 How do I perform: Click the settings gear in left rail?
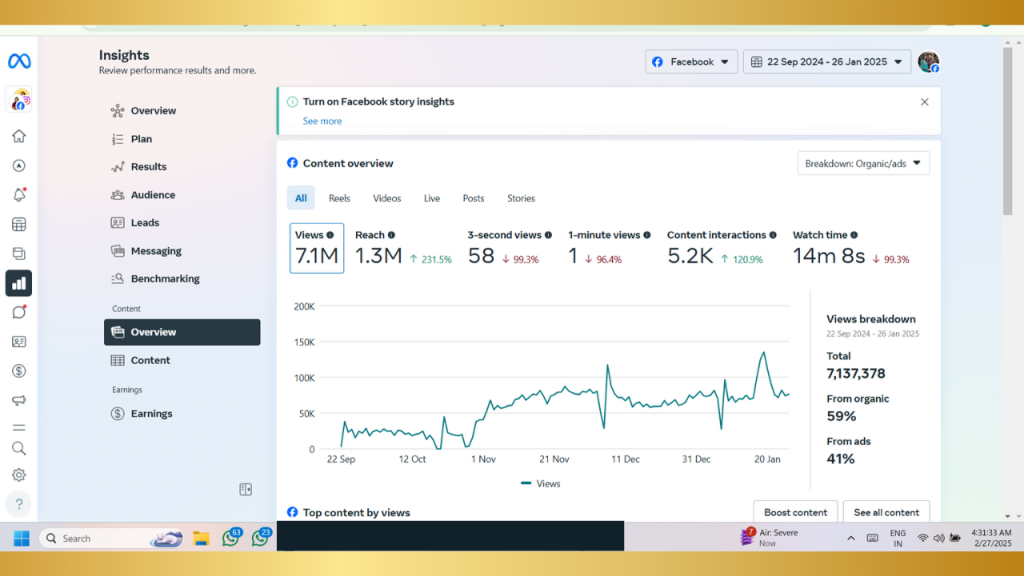[x=19, y=475]
